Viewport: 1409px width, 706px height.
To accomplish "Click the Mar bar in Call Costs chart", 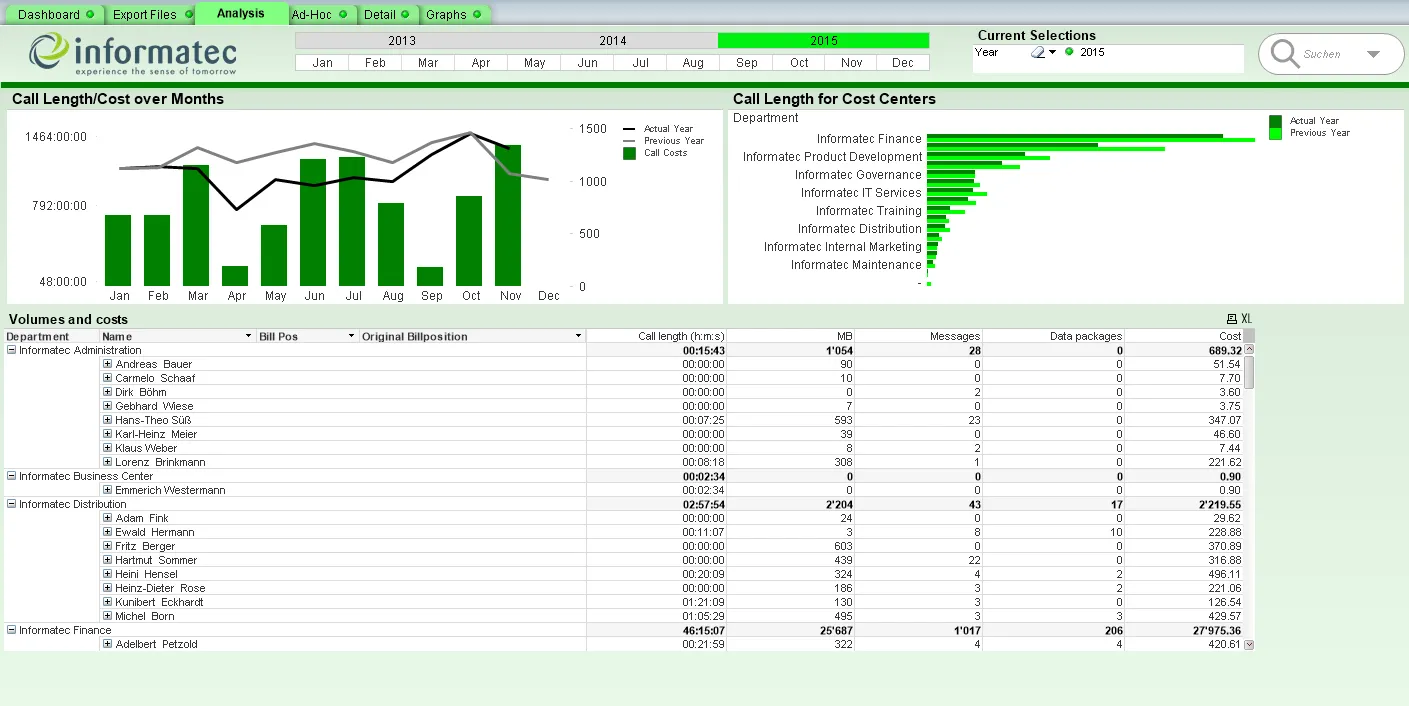I will pos(196,226).
